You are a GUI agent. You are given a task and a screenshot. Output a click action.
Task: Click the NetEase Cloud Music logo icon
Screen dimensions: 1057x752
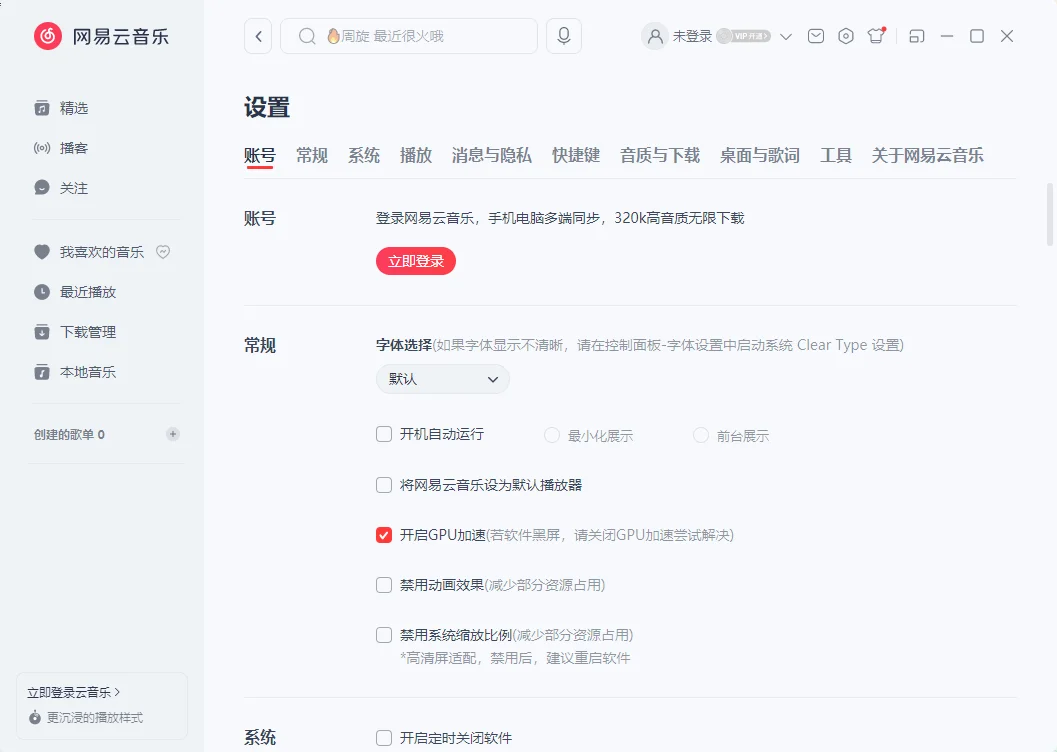click(x=48, y=36)
